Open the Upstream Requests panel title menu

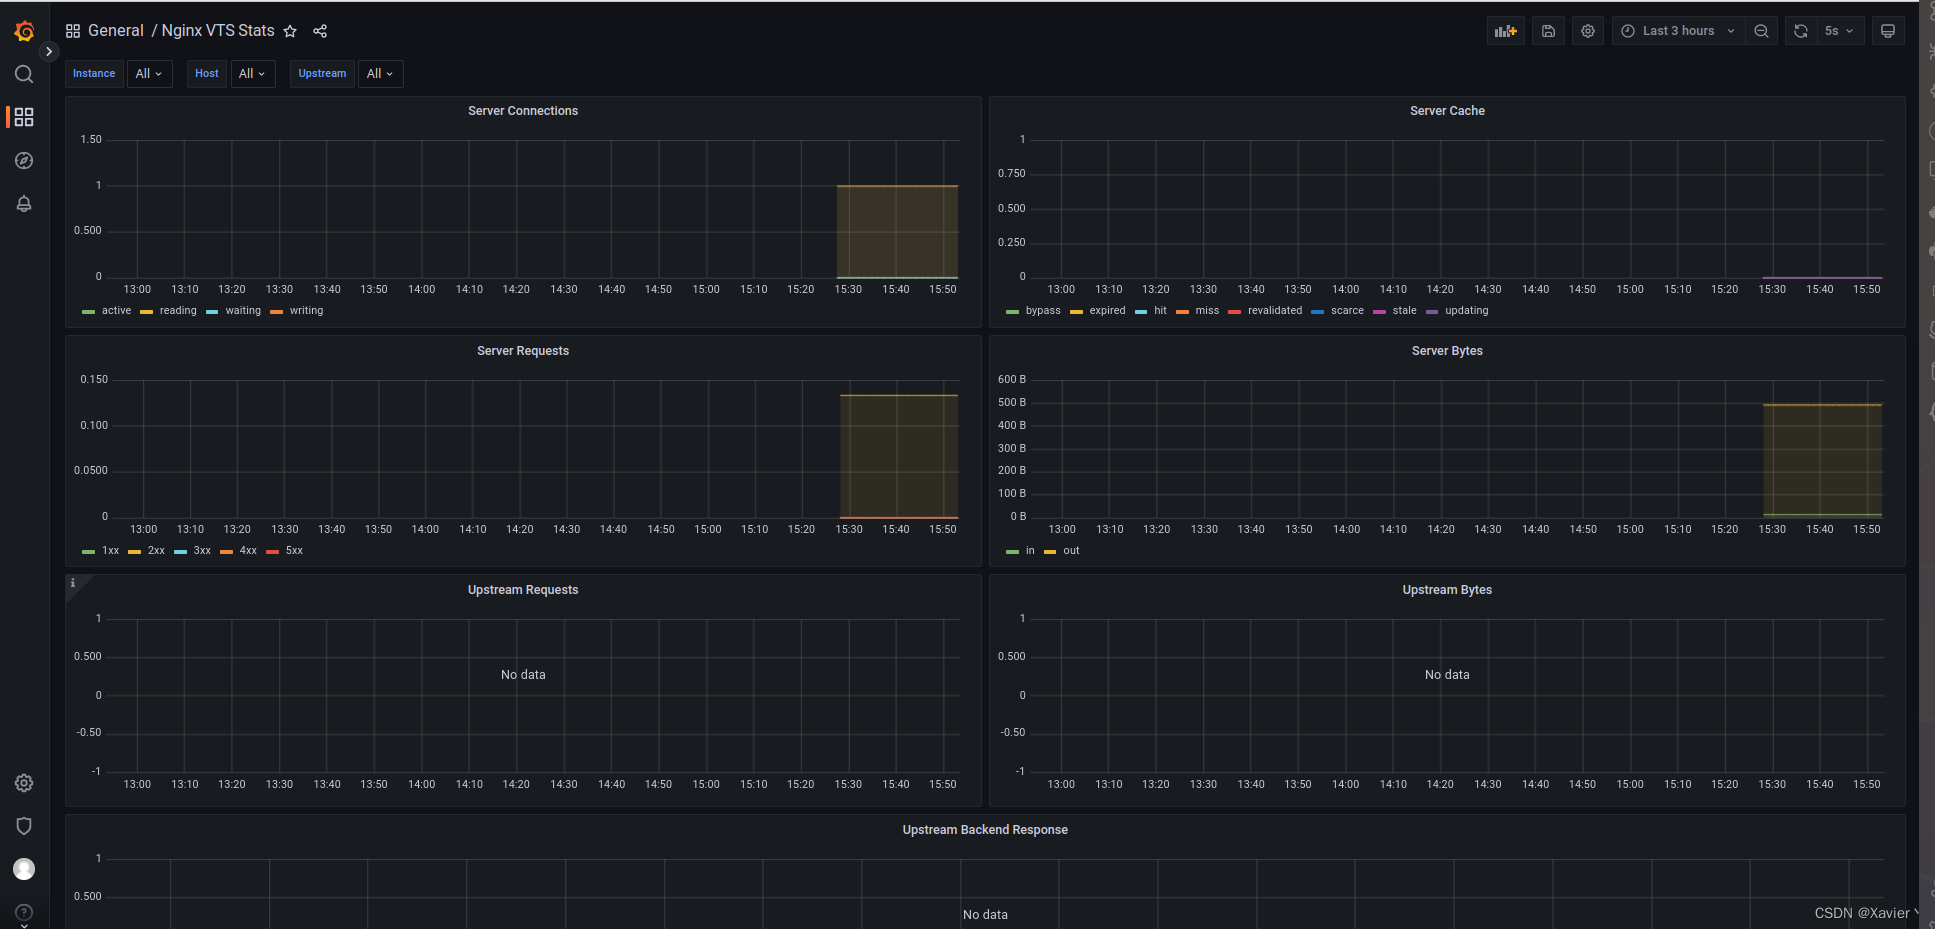point(523,590)
